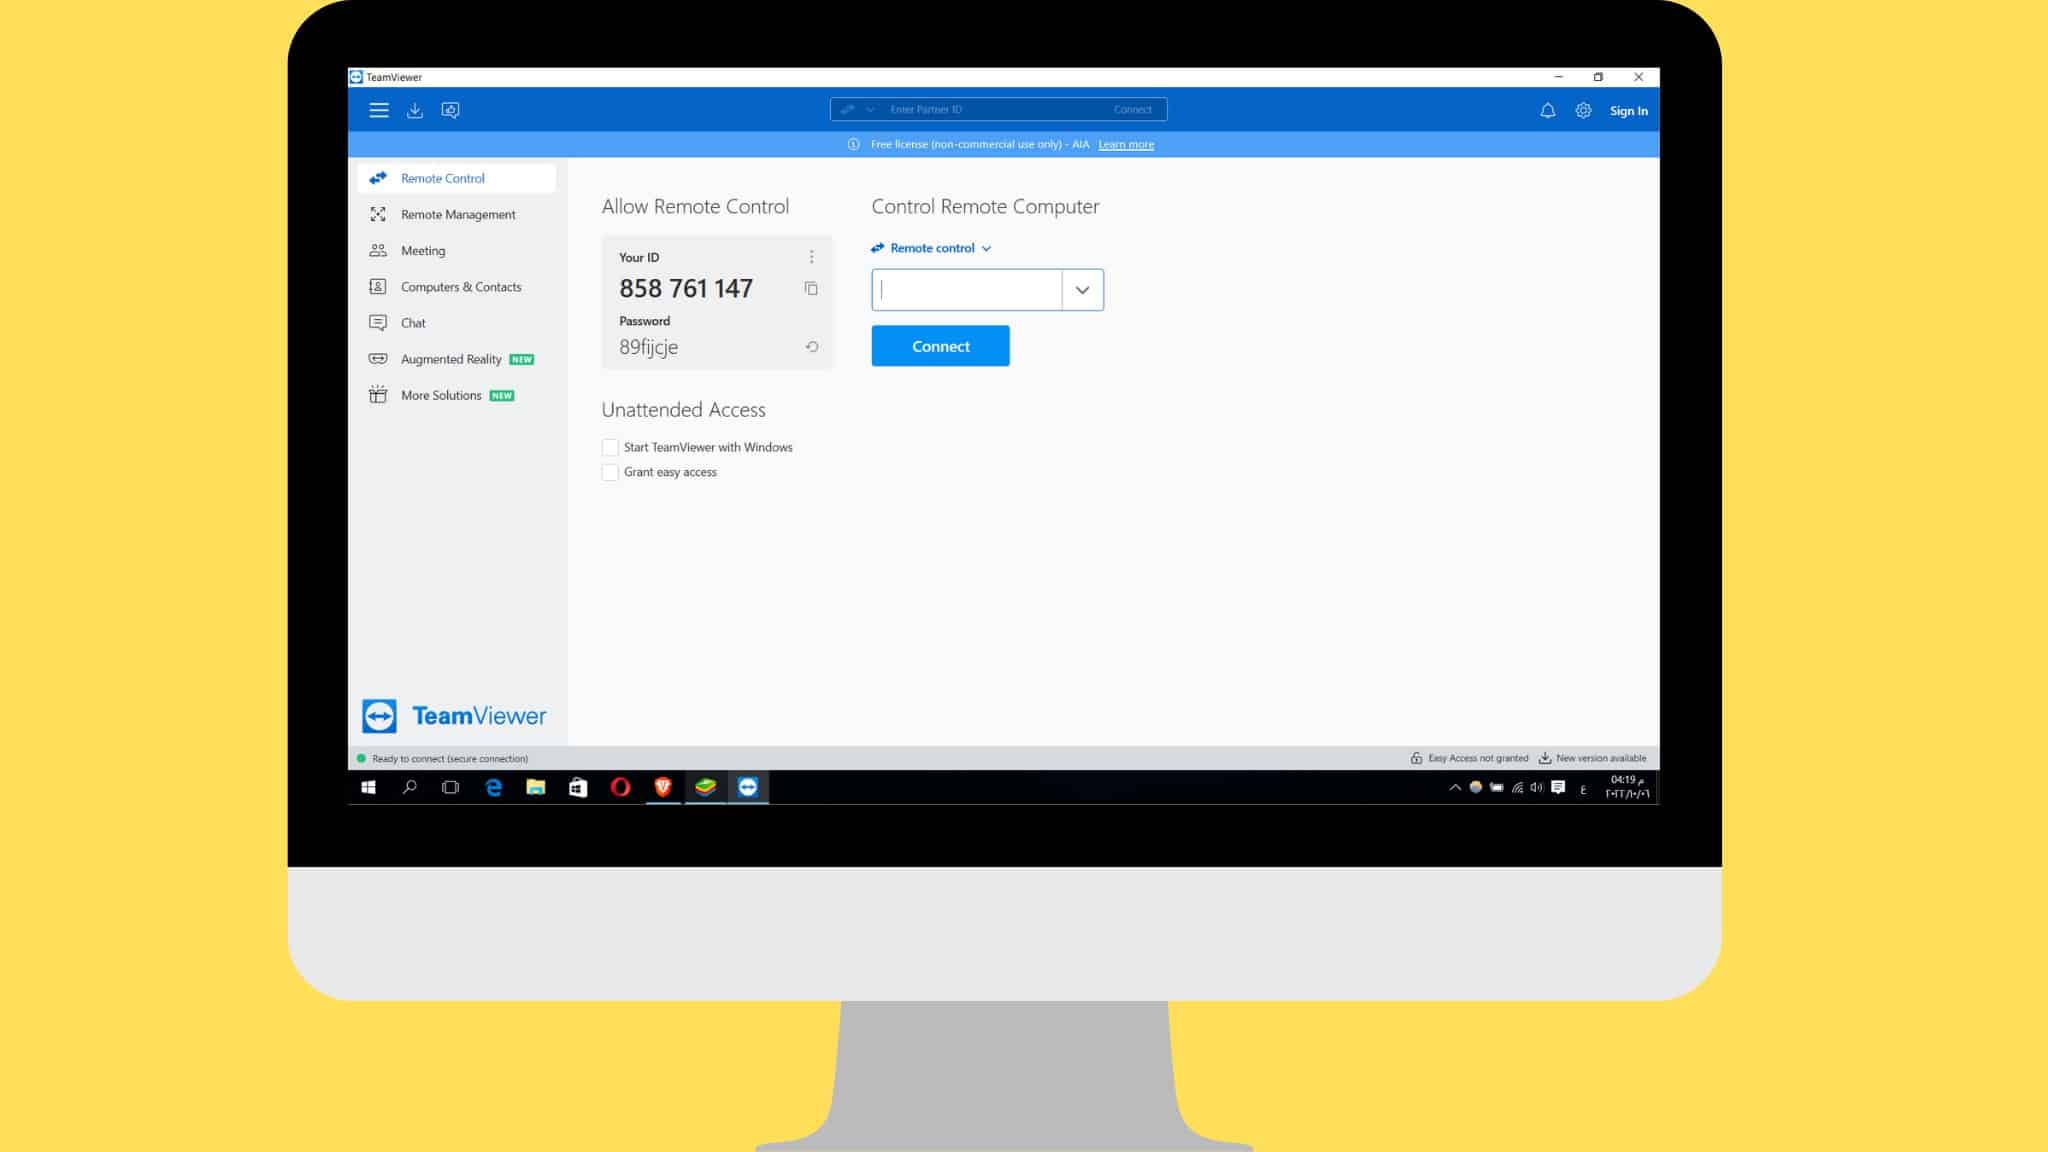Click Connect in the top partner bar
The image size is (2048, 1152).
point(1132,110)
